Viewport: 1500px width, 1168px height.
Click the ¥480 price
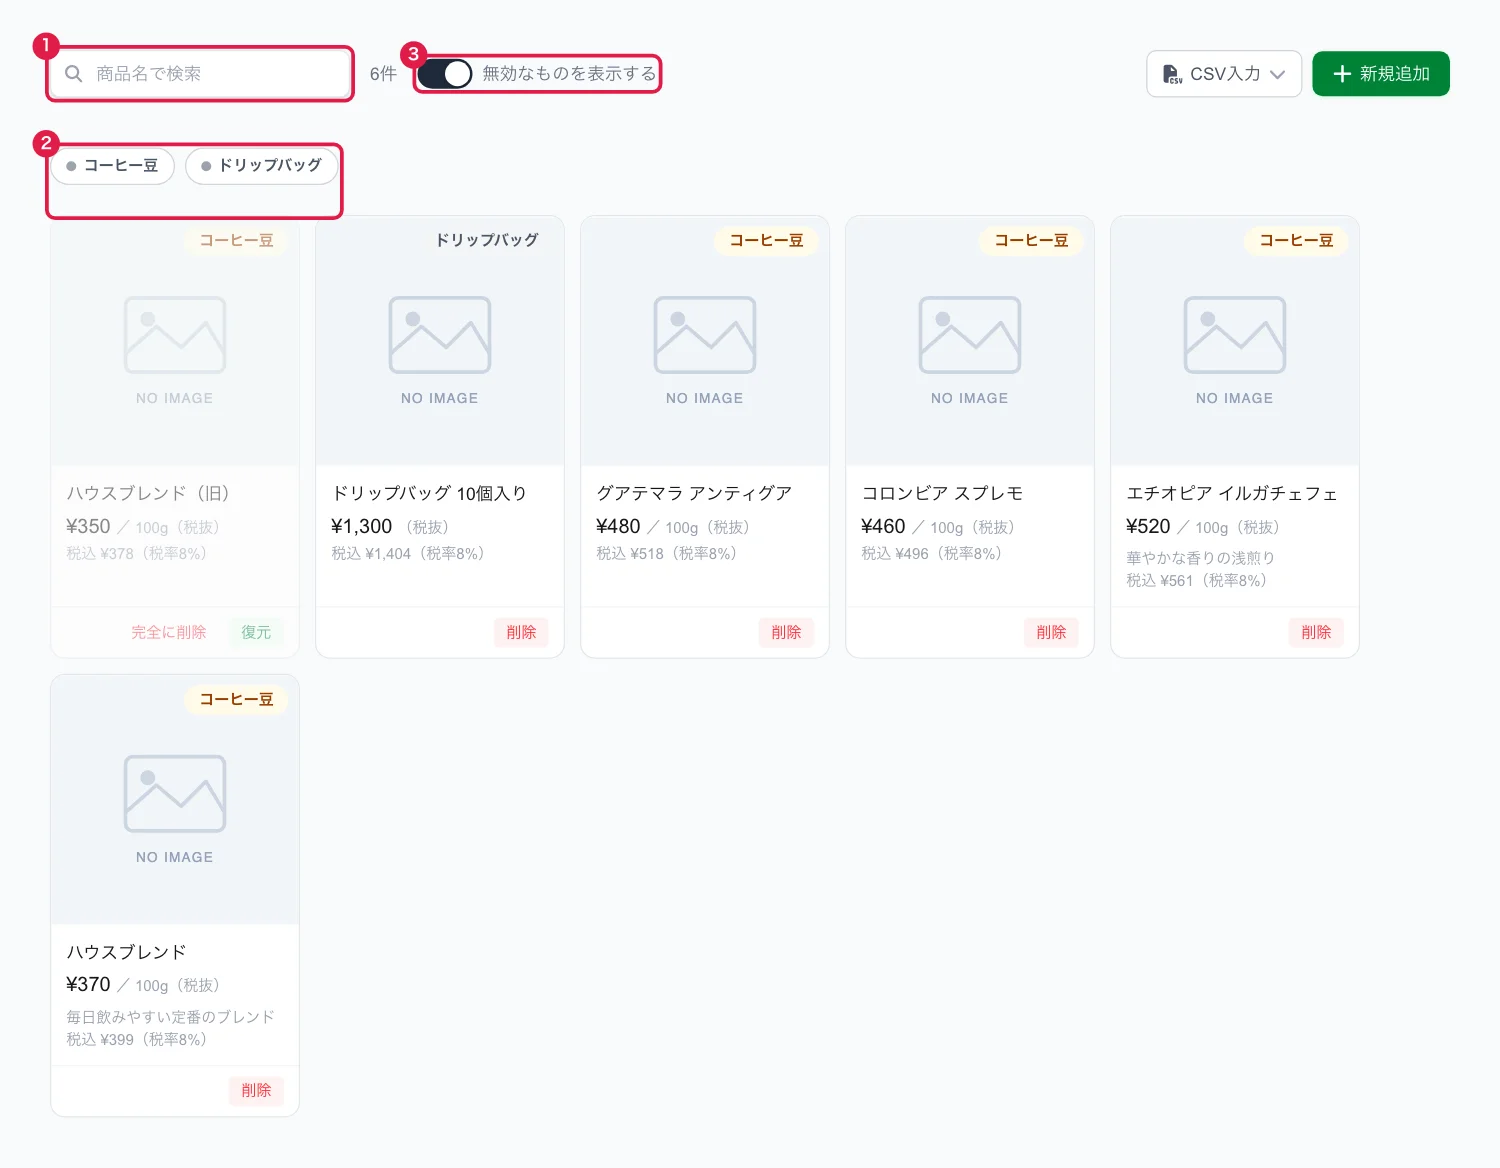[618, 527]
